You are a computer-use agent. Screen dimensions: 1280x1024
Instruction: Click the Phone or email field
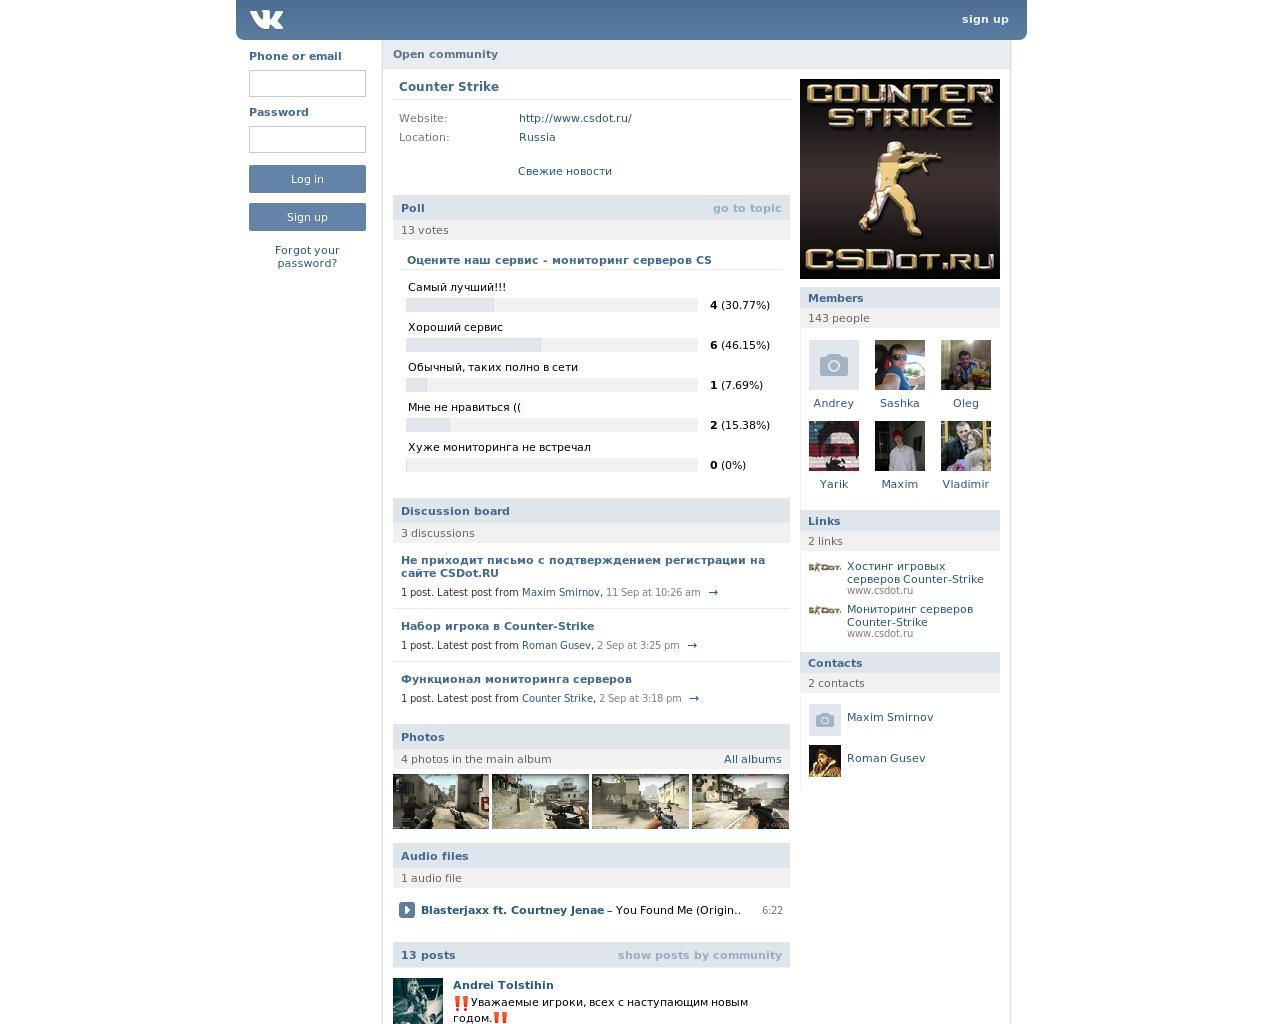click(x=307, y=83)
